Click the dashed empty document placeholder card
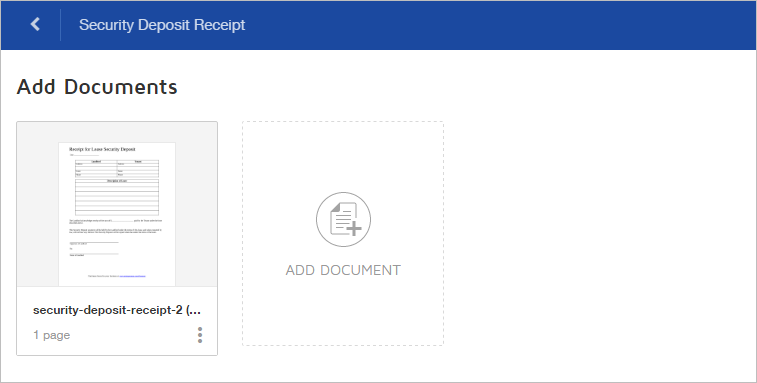Image resolution: width=757 pixels, height=383 pixels. coord(343,233)
